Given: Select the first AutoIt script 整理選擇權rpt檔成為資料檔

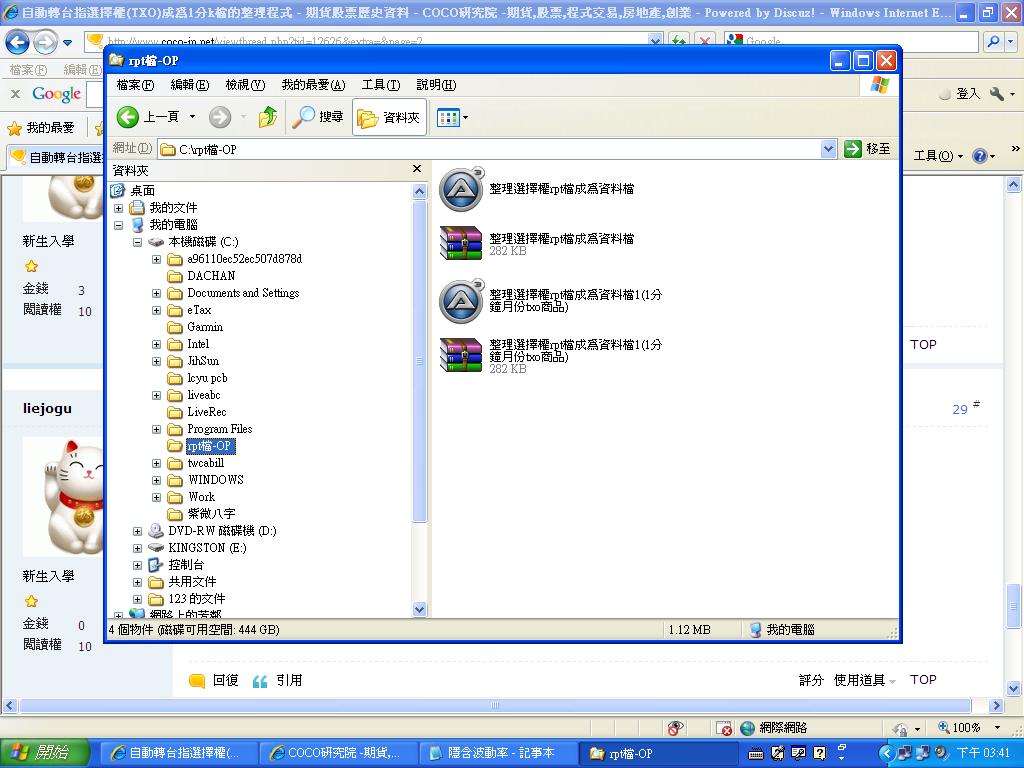Looking at the screenshot, I should pyautogui.click(x=537, y=189).
